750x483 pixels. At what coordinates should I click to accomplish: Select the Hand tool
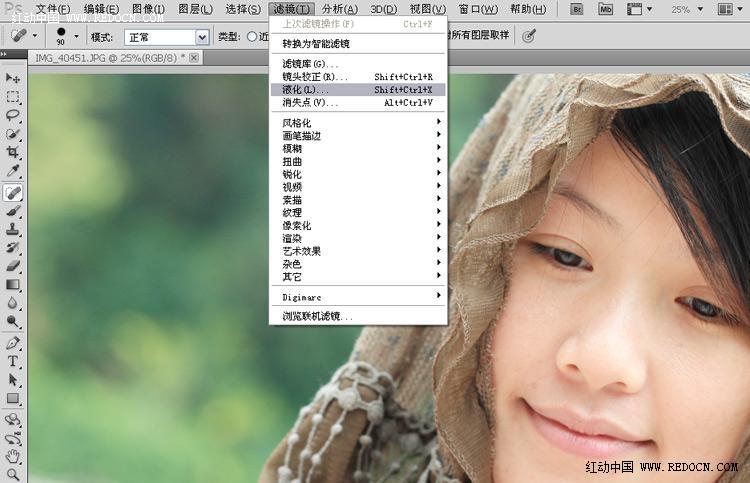click(13, 456)
